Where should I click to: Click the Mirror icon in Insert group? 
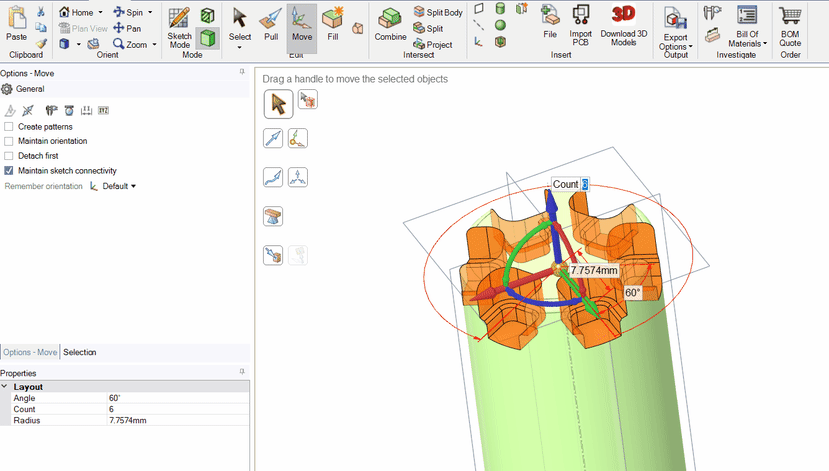coord(522,8)
